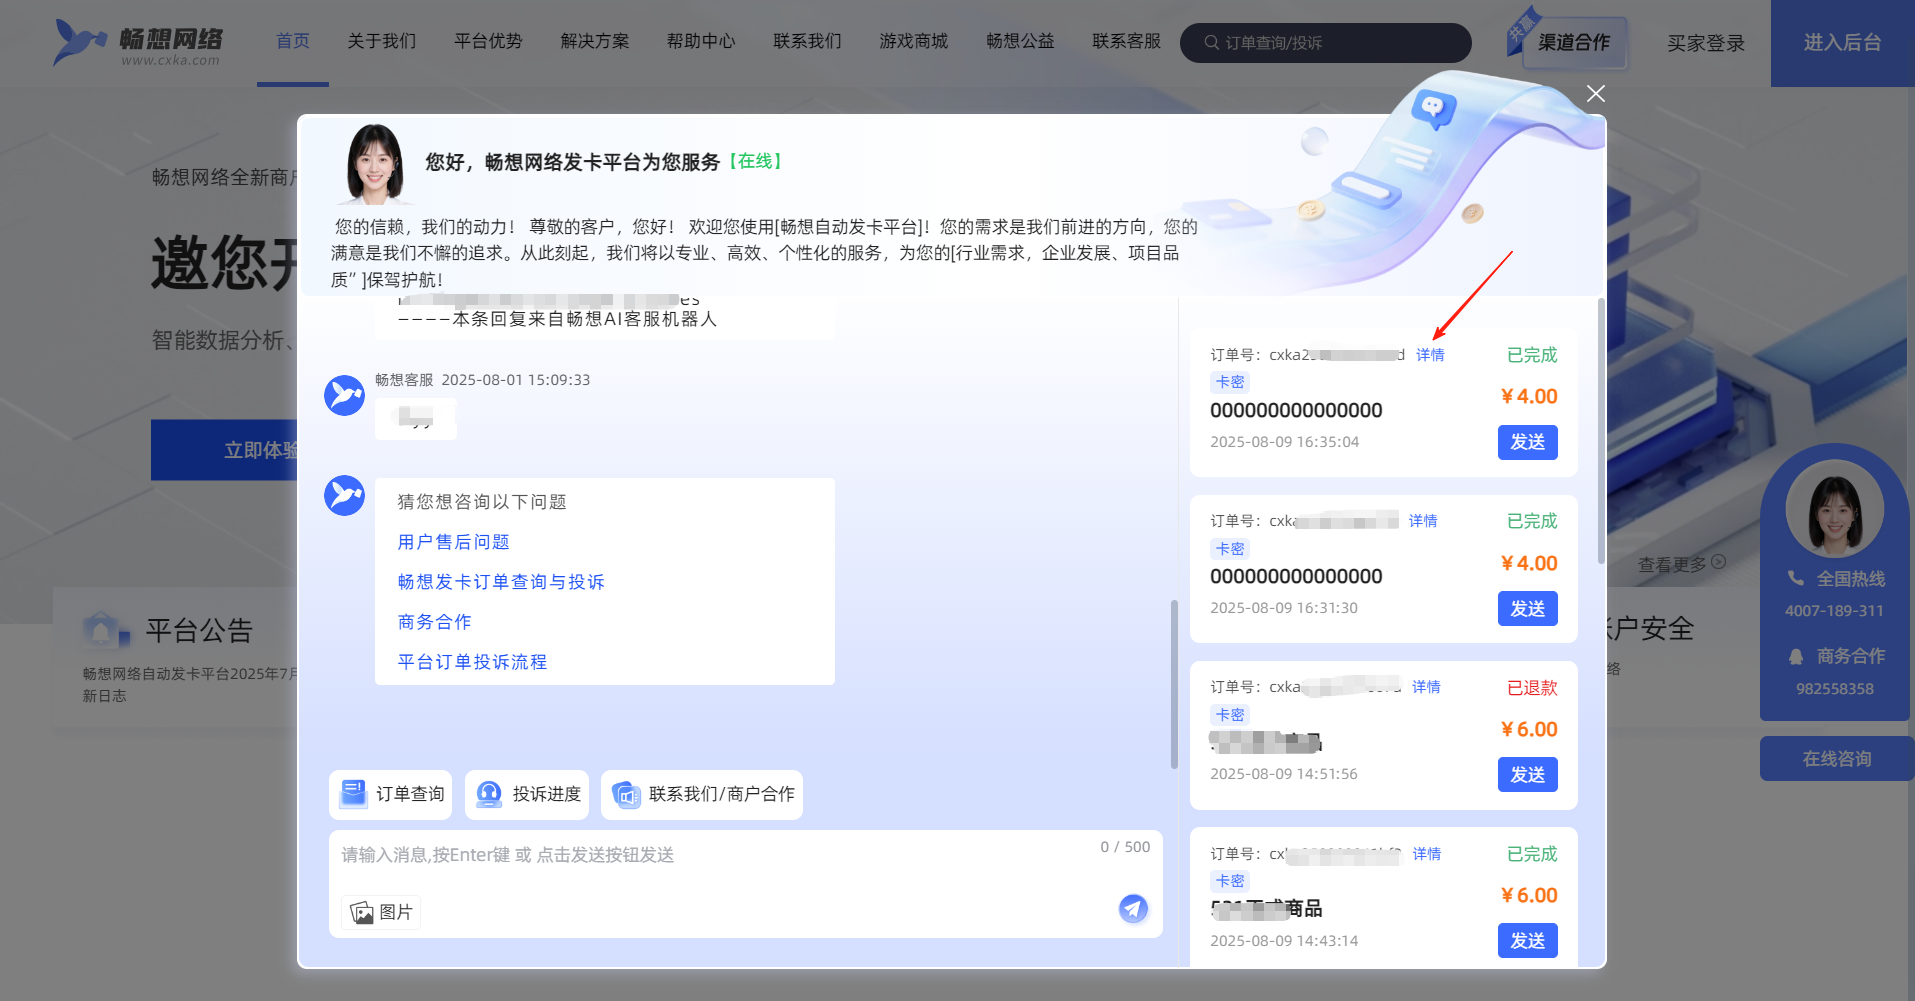The image size is (1915, 1001).
Task: Open 详情 for the 16:31:30 order
Action: click(x=1423, y=521)
